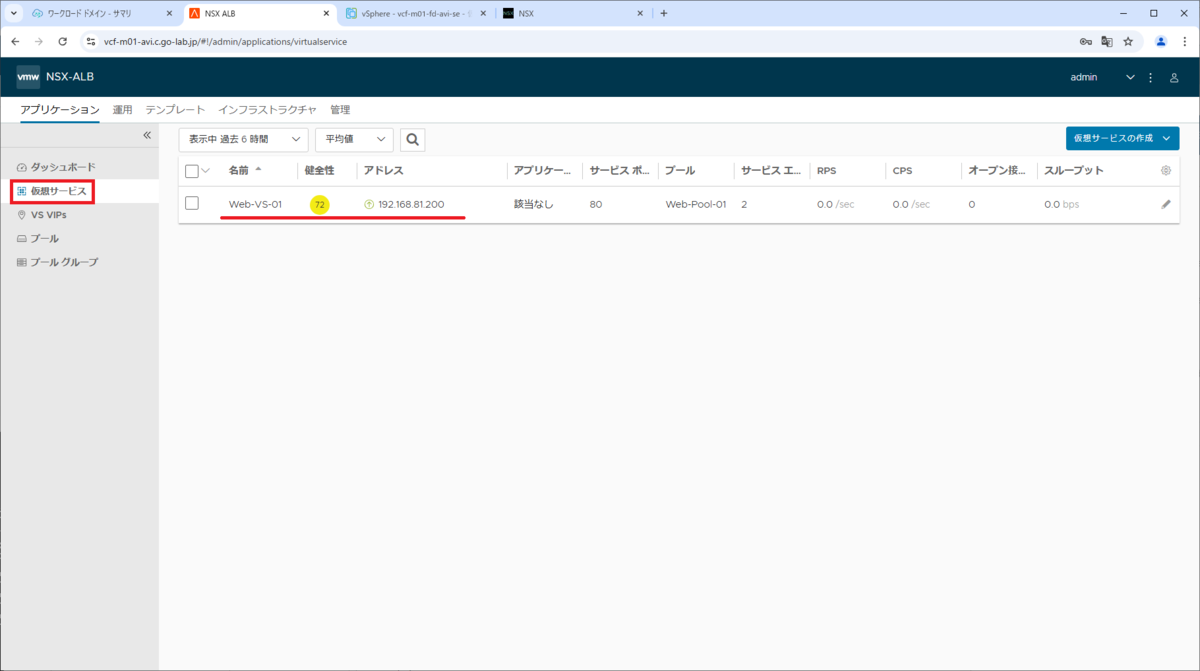
Task: Click the user account icon in header
Action: click(1175, 77)
